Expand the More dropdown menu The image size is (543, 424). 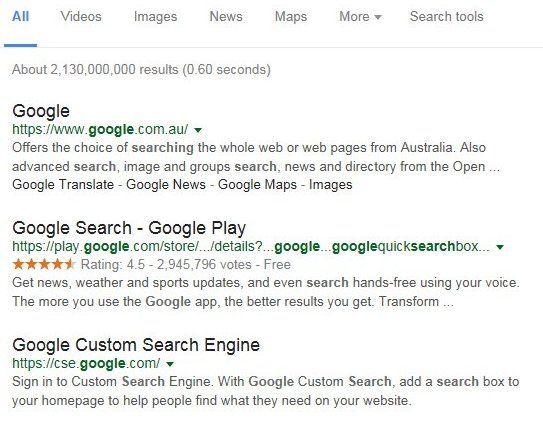pyautogui.click(x=360, y=16)
